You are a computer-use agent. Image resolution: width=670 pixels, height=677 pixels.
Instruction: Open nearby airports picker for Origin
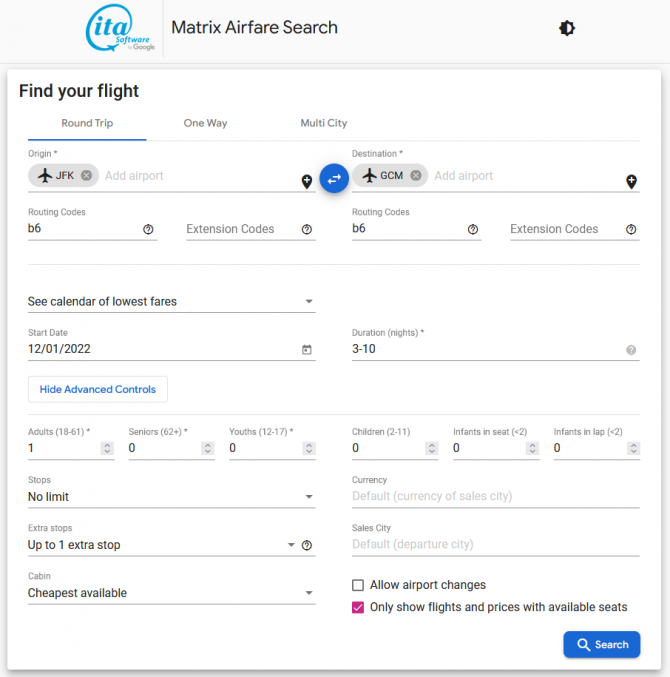click(307, 181)
